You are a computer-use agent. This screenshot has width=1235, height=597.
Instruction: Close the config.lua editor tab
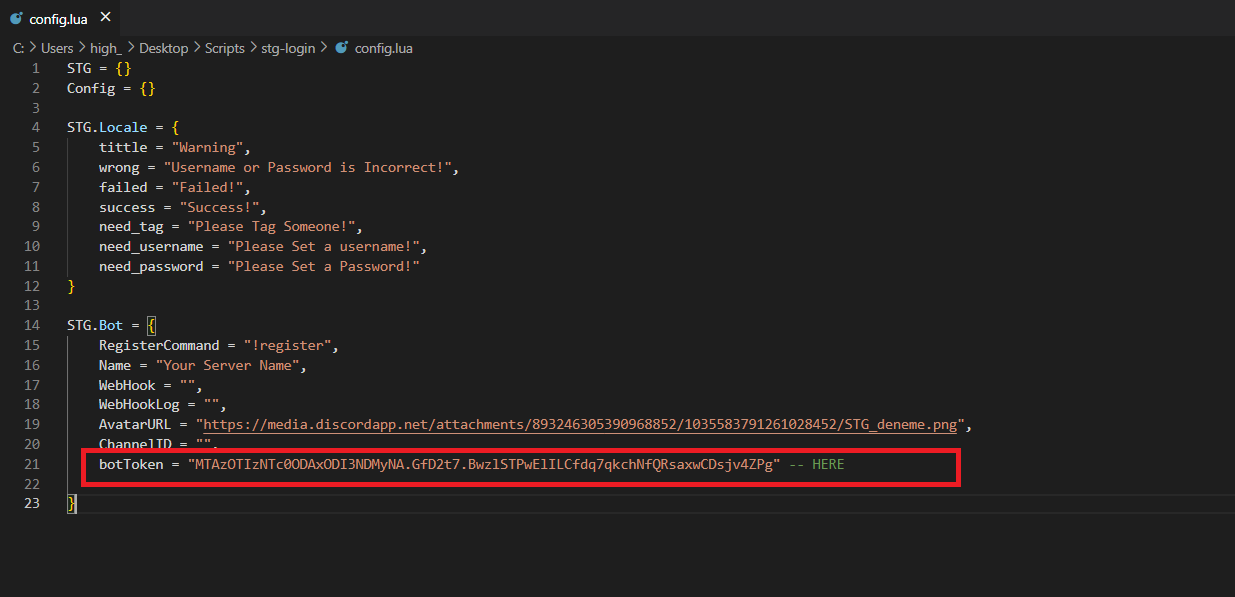tap(106, 17)
